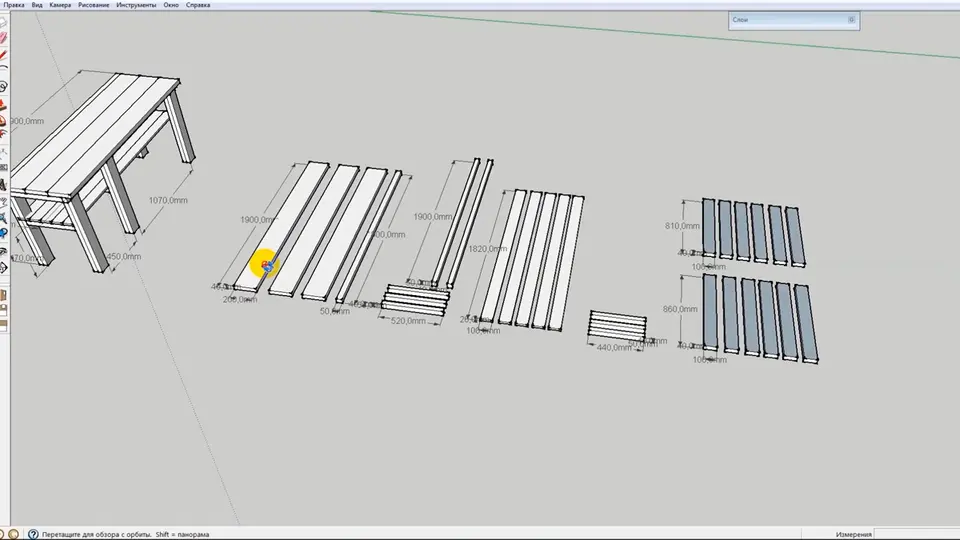Select the pink Eraser tool
This screenshot has height=540, width=960.
[3, 39]
